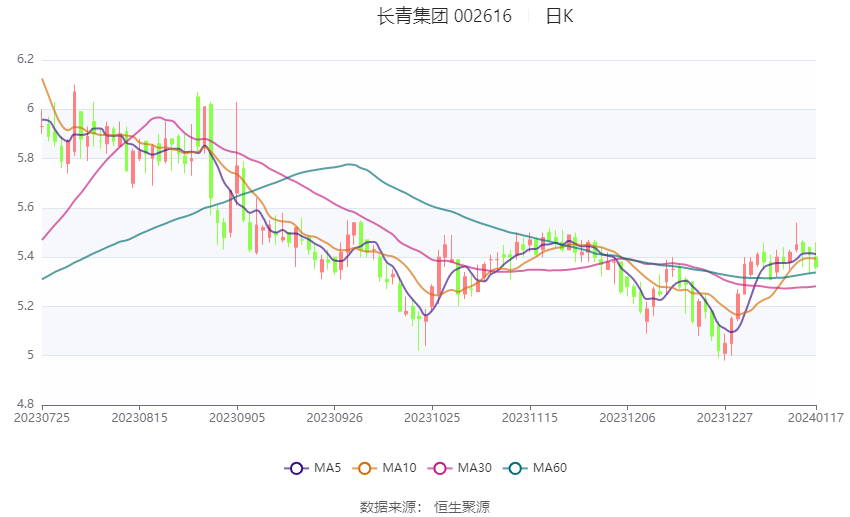Image resolution: width=850 pixels, height=517 pixels.
Task: Click the 20231115 date axis label
Action: click(x=530, y=418)
